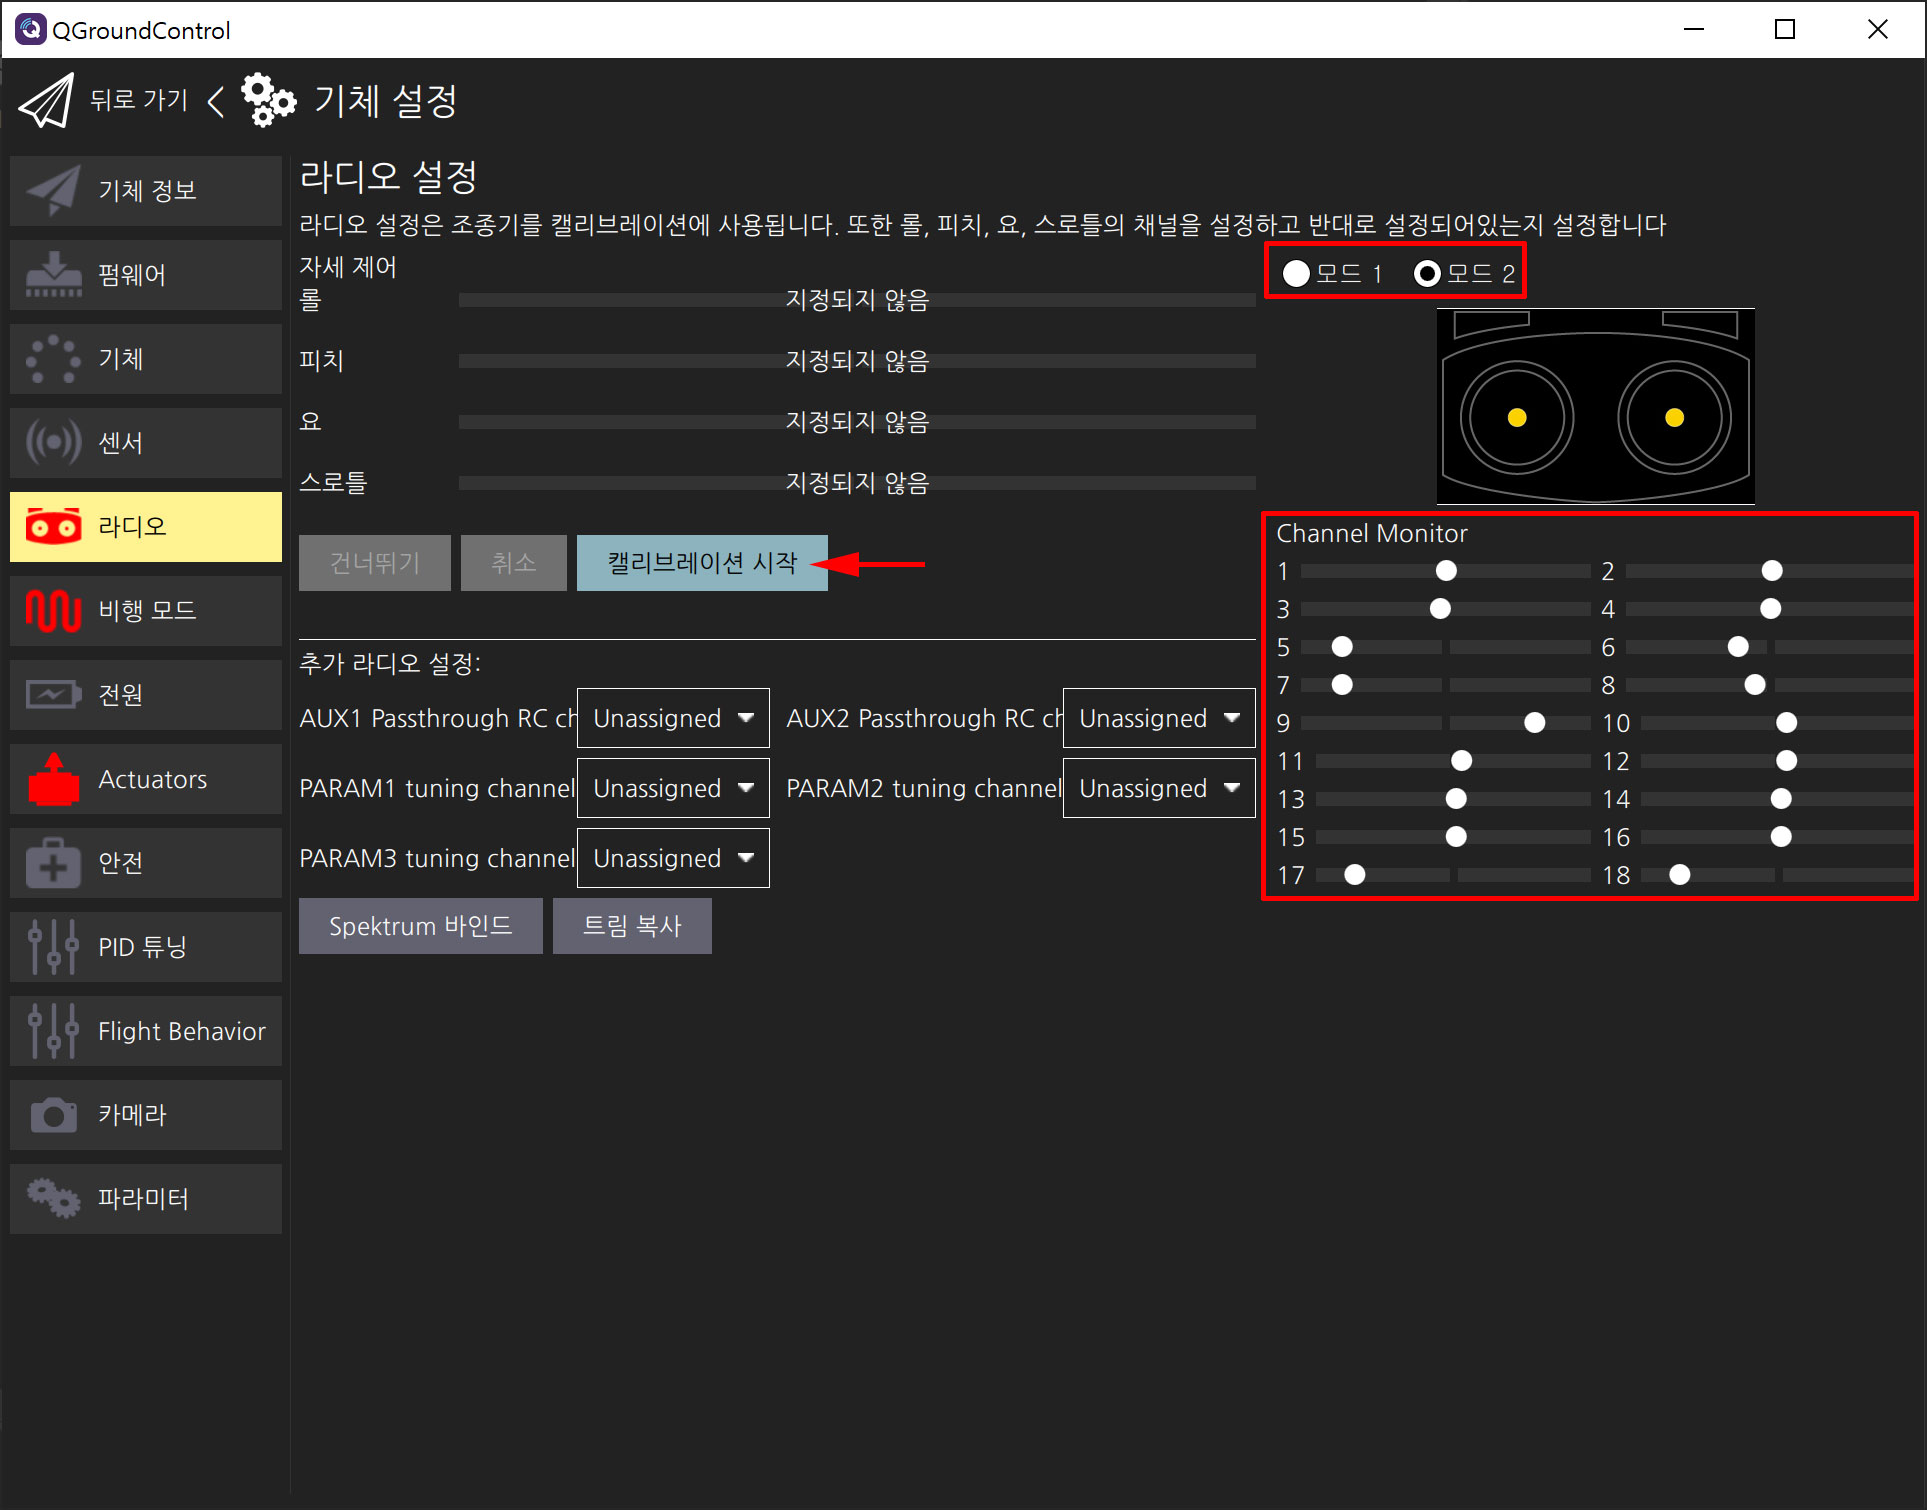Click the paper plane fly view icon
This screenshot has width=1927, height=1510.
(x=46, y=100)
